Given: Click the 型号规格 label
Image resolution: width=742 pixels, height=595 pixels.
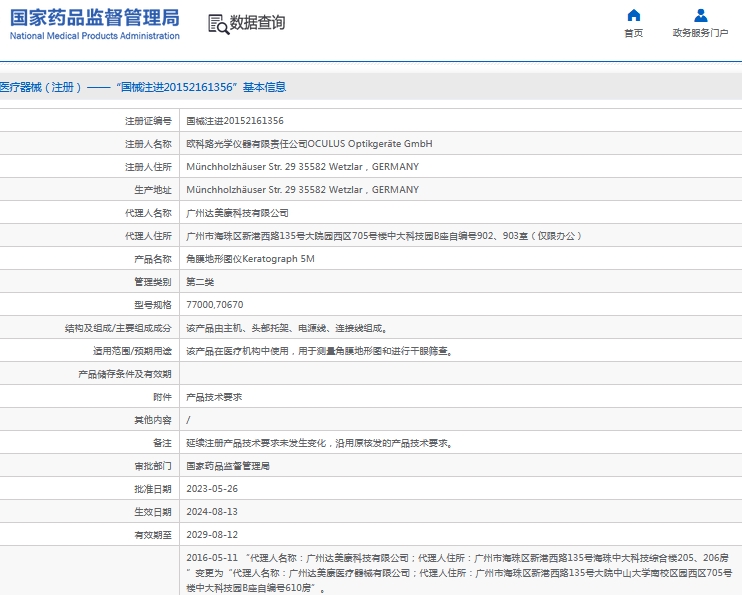Looking at the screenshot, I should pyautogui.click(x=153, y=305).
